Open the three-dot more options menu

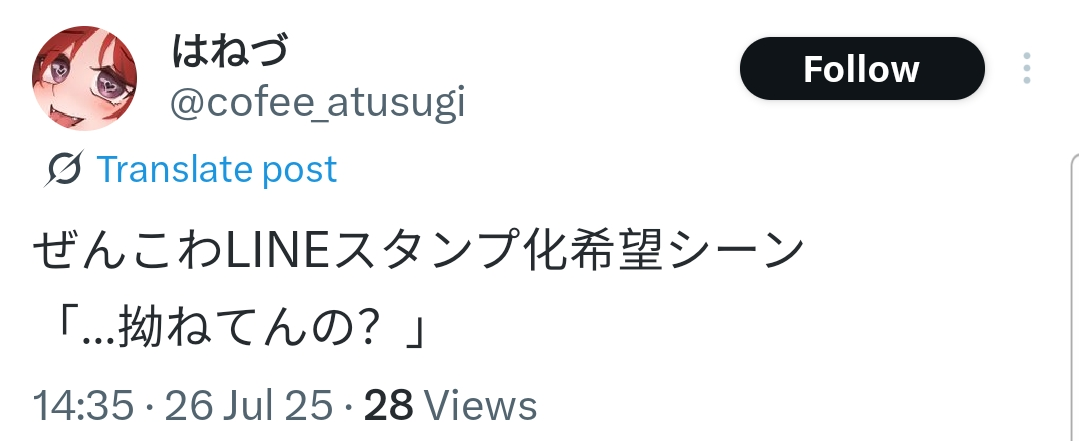(x=1026, y=68)
